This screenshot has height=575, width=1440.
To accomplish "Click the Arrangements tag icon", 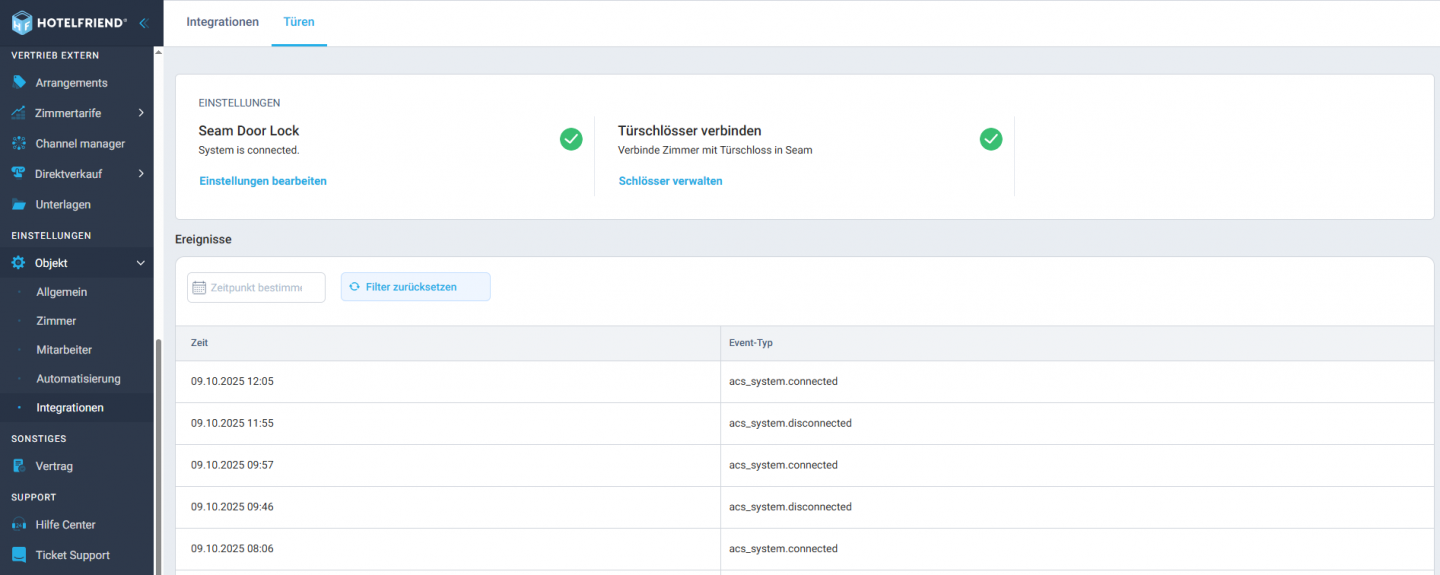I will pos(18,82).
